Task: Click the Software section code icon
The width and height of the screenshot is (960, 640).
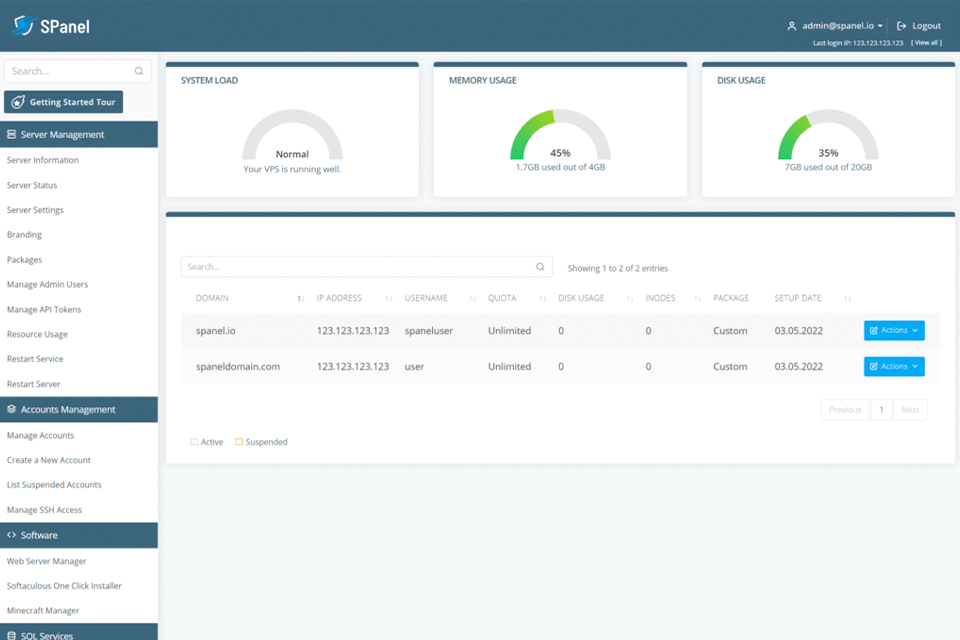Action: (11, 535)
